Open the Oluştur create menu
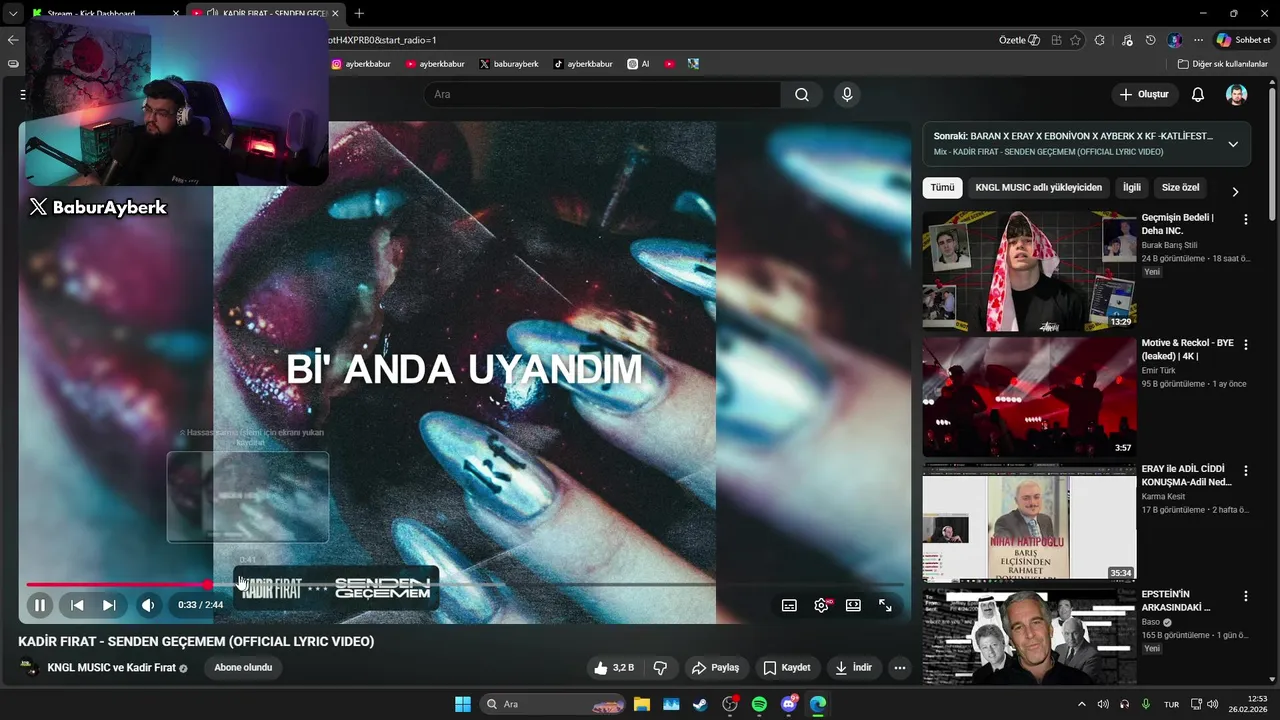 [1144, 94]
